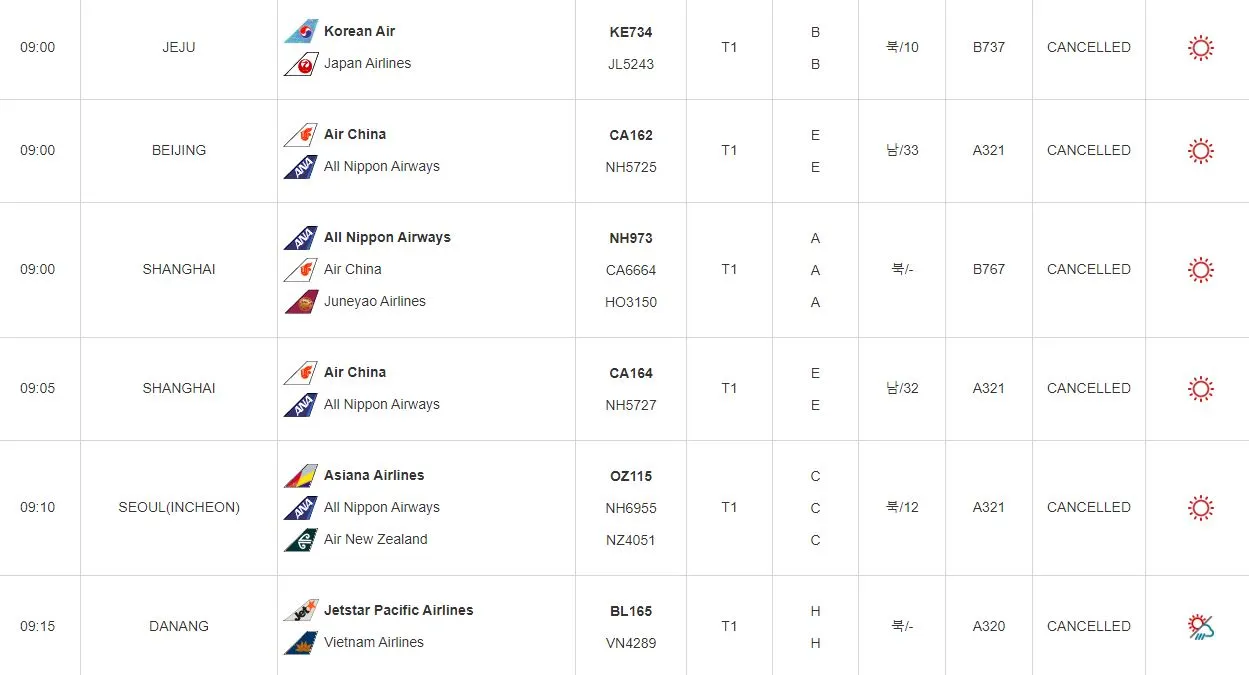Image resolution: width=1249 pixels, height=675 pixels.
Task: Click flight number BL165
Action: point(630,612)
